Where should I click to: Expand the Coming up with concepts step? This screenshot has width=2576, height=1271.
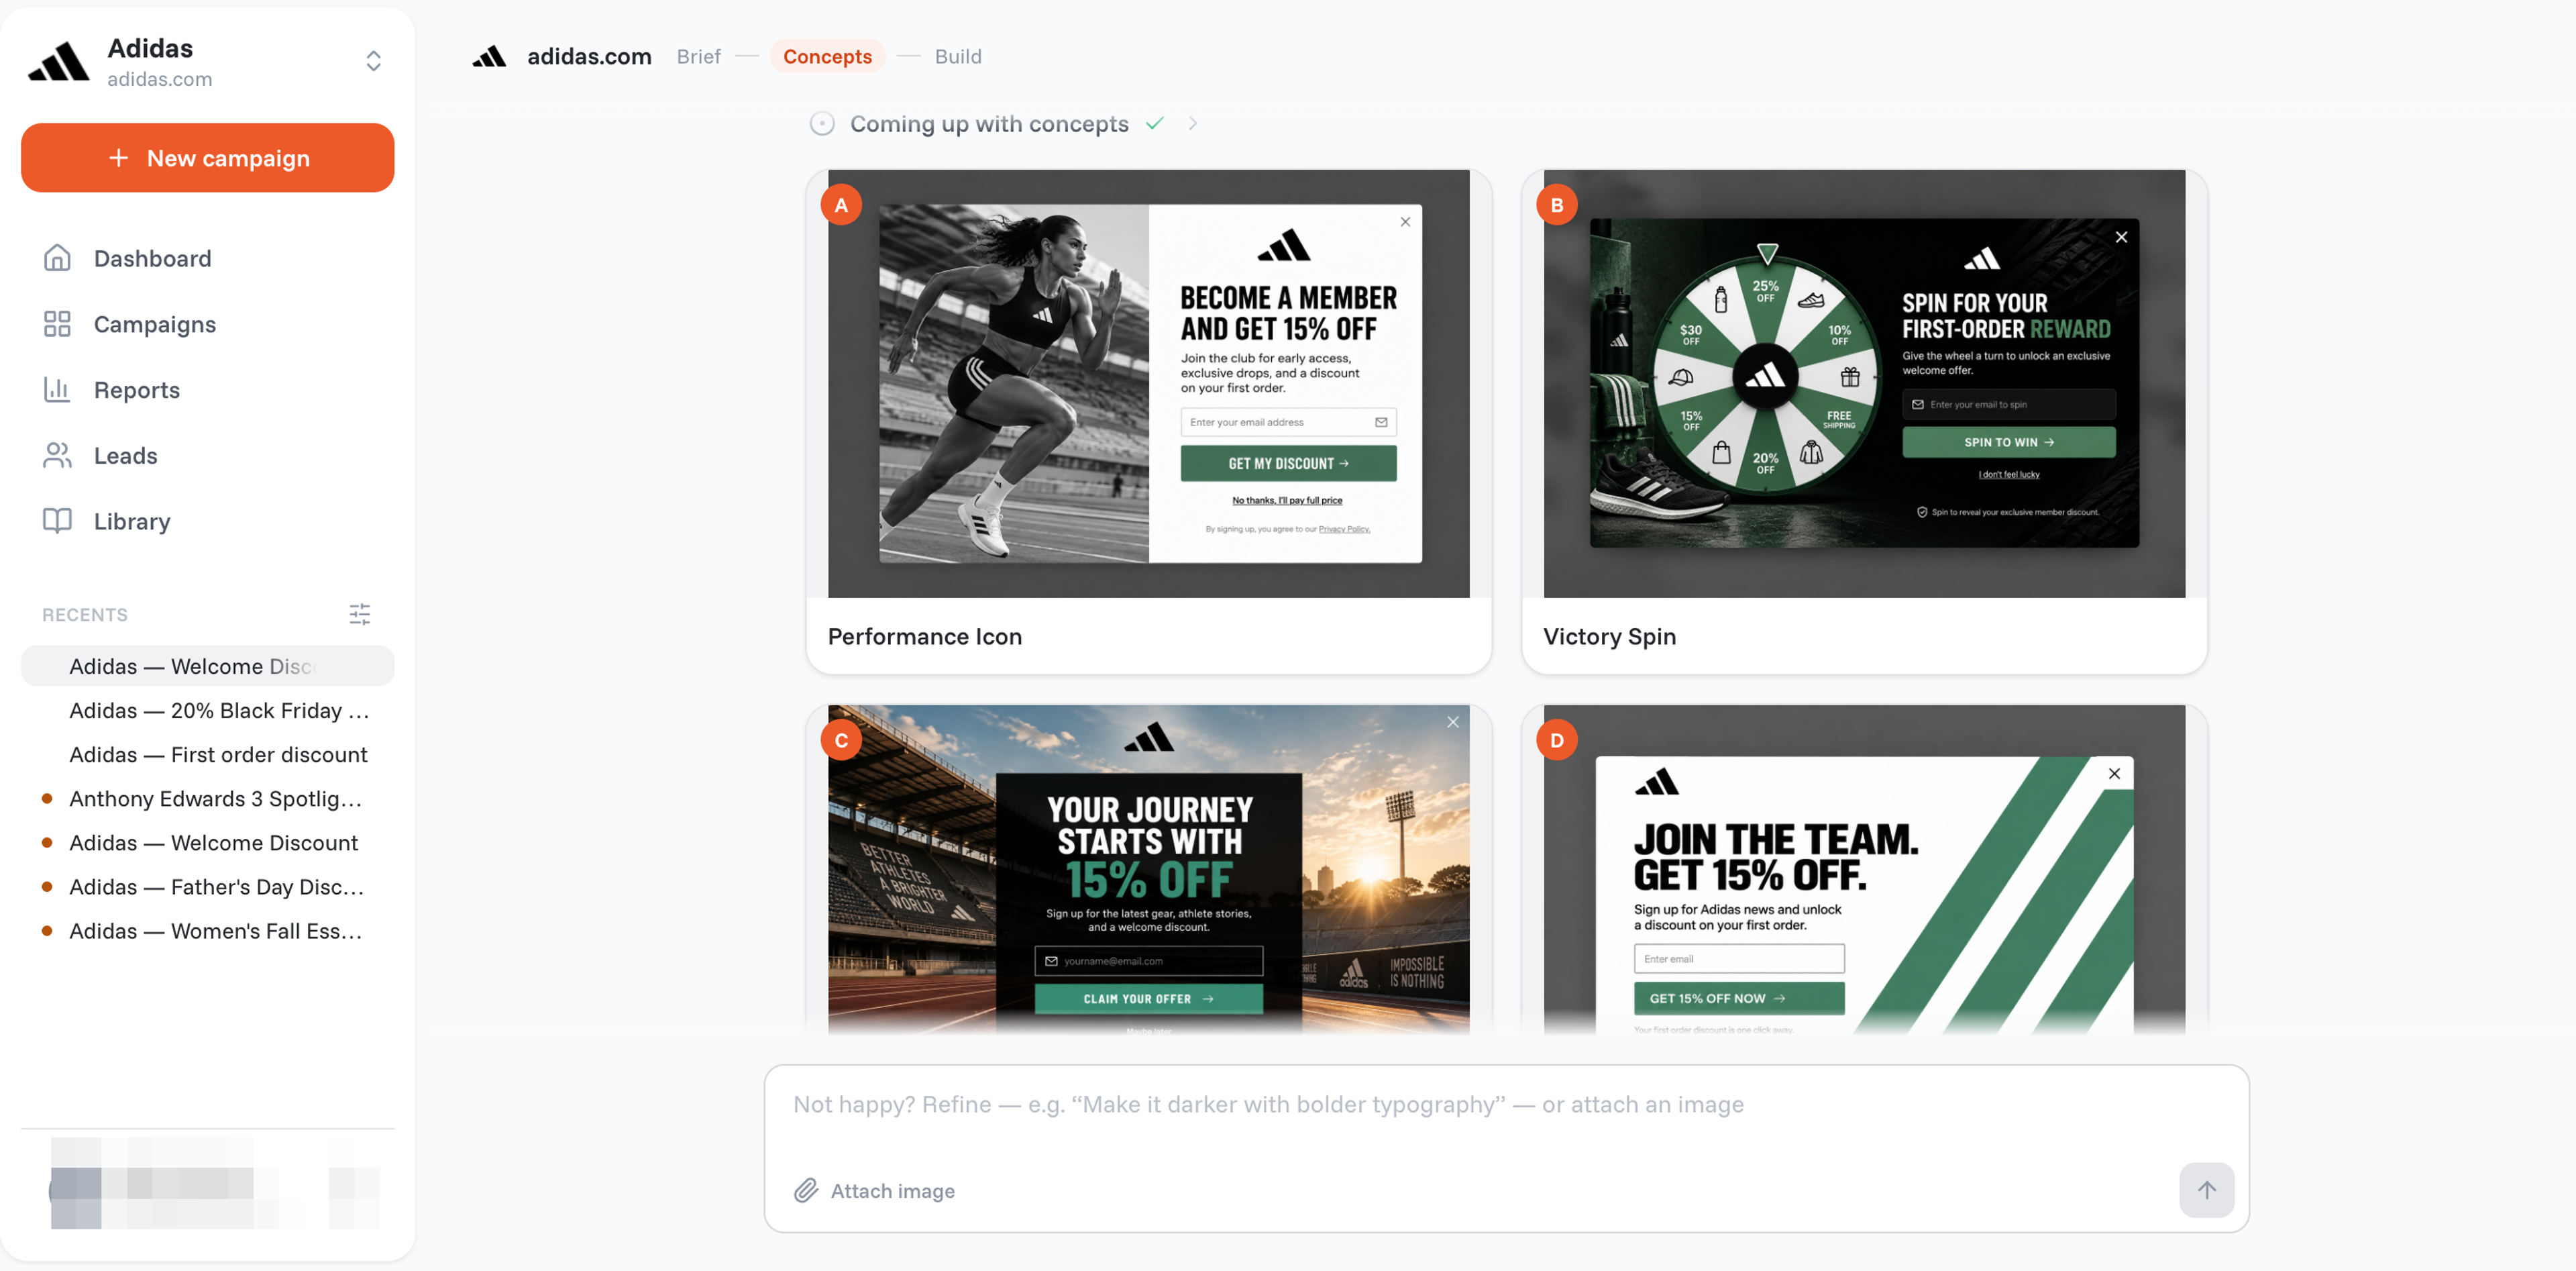pos(1192,124)
